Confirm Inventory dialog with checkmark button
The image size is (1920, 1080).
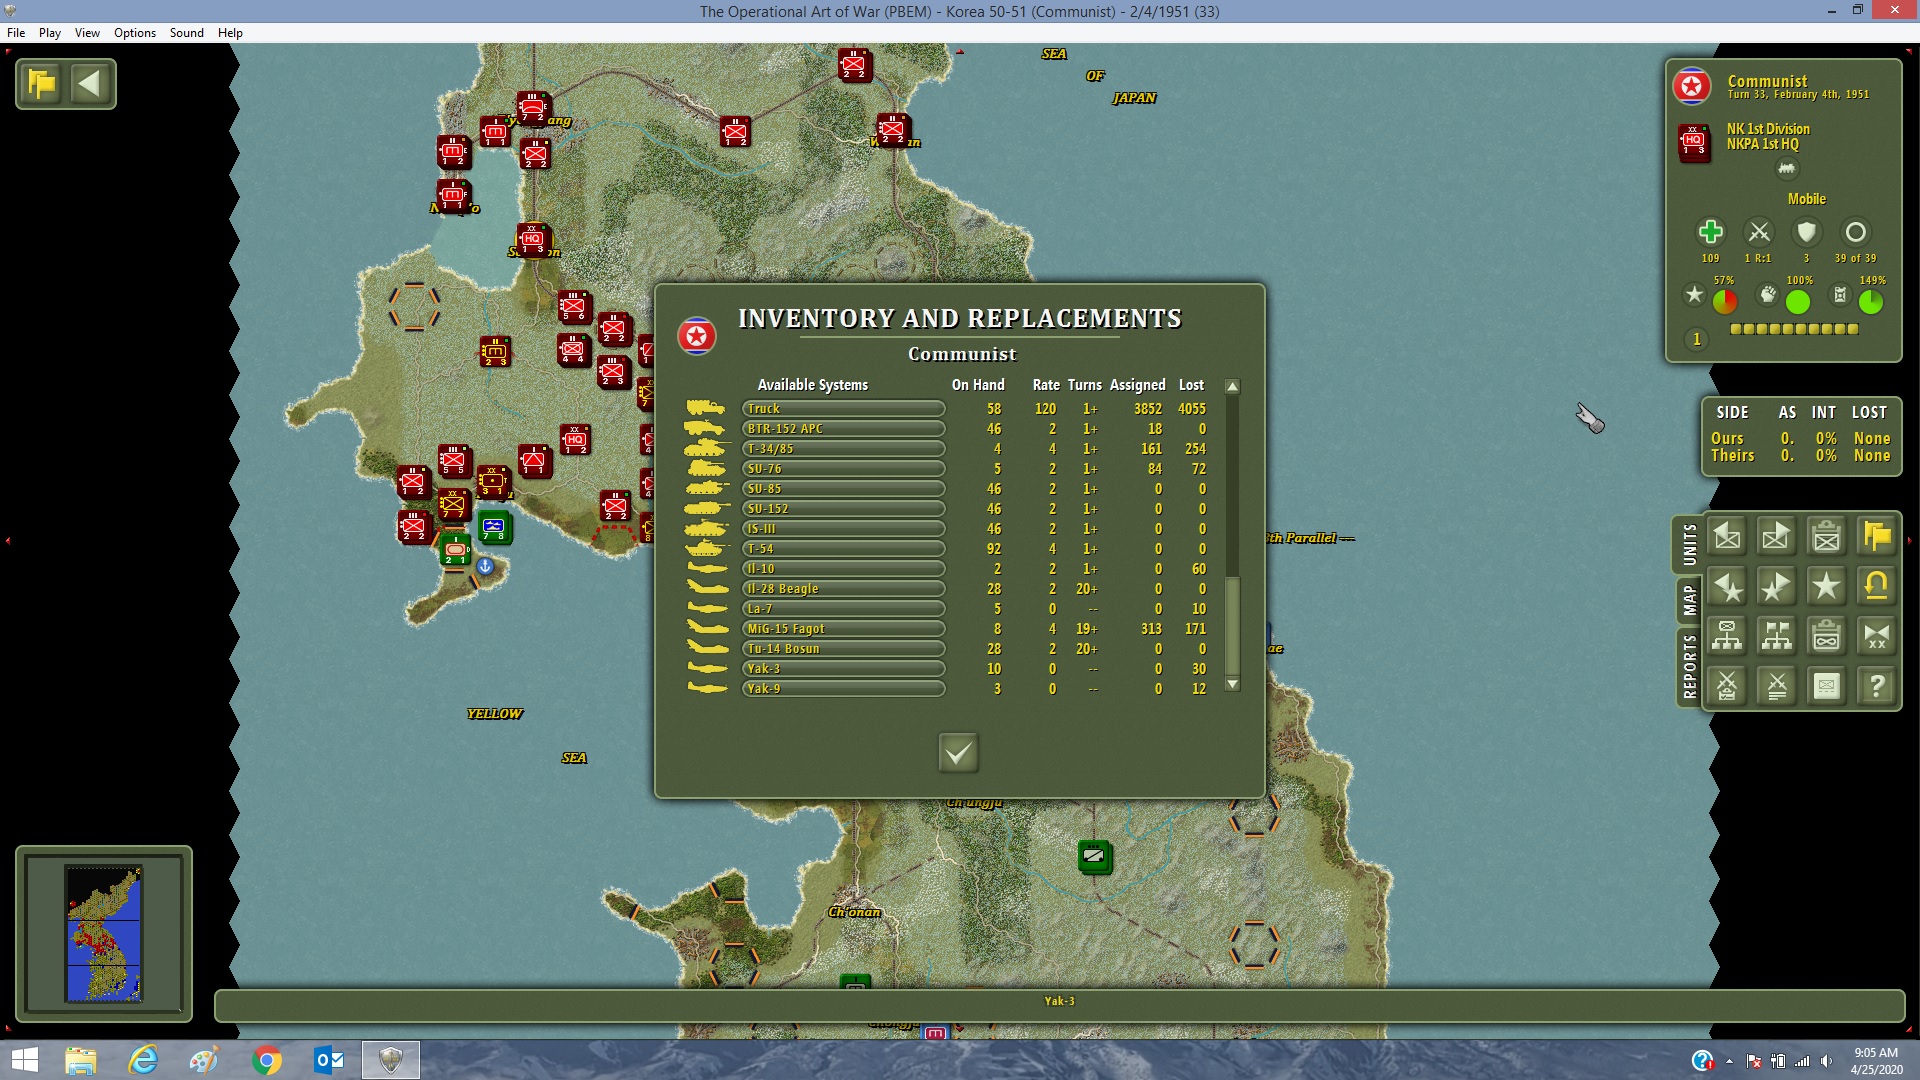tap(958, 752)
